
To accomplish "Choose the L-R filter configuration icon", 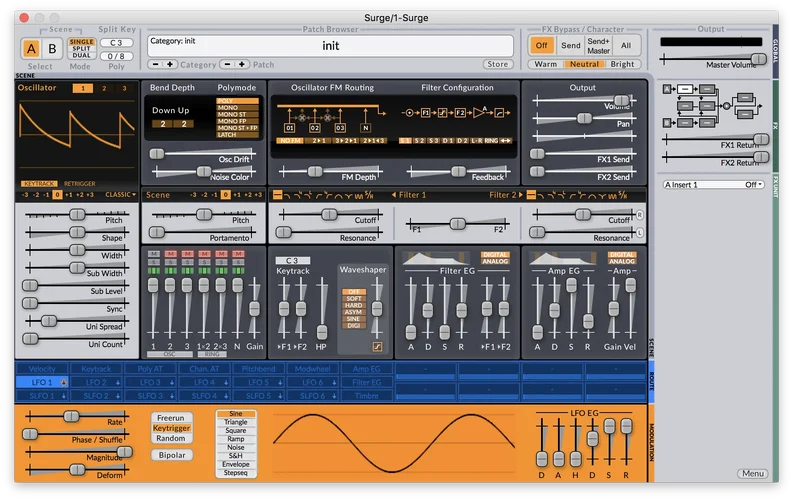I will click(x=477, y=141).
